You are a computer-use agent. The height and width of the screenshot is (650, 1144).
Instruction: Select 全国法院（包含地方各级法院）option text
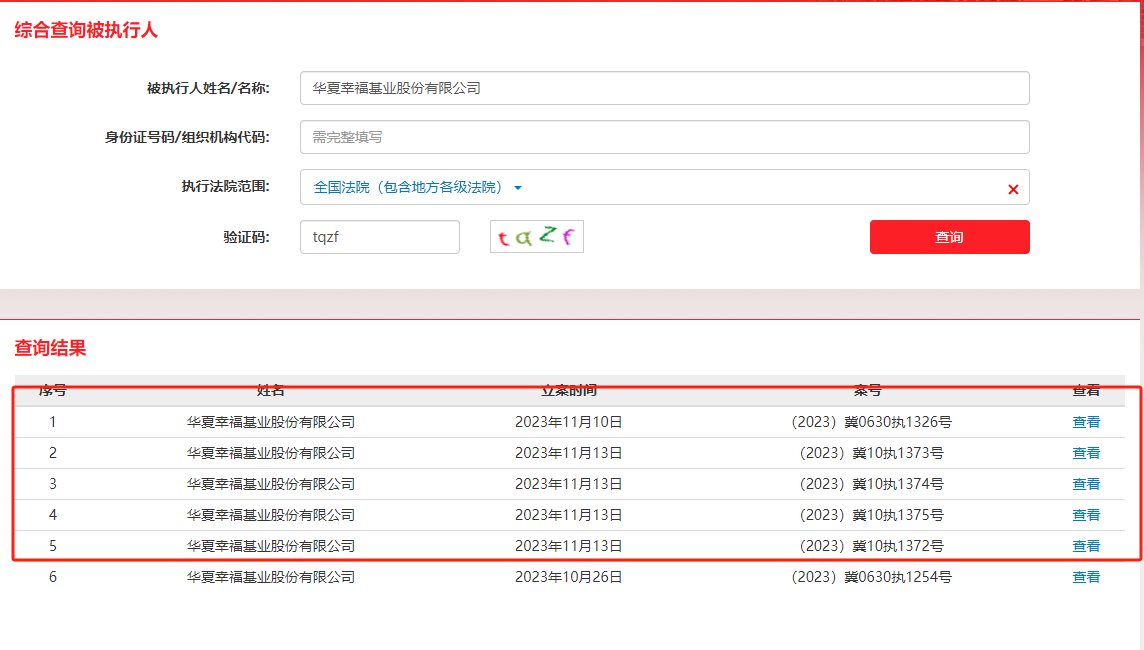click(x=408, y=187)
